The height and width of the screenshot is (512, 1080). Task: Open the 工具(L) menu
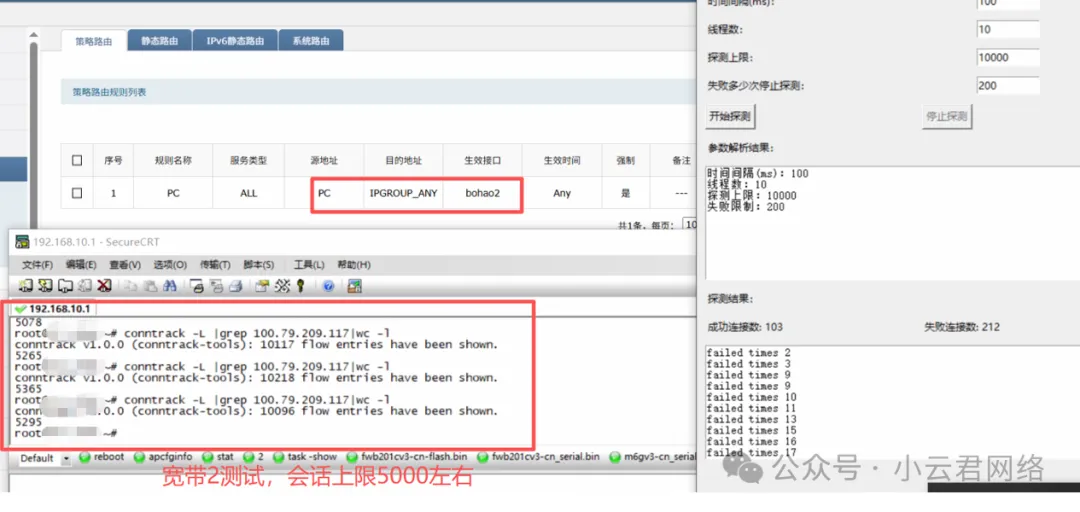coord(308,264)
